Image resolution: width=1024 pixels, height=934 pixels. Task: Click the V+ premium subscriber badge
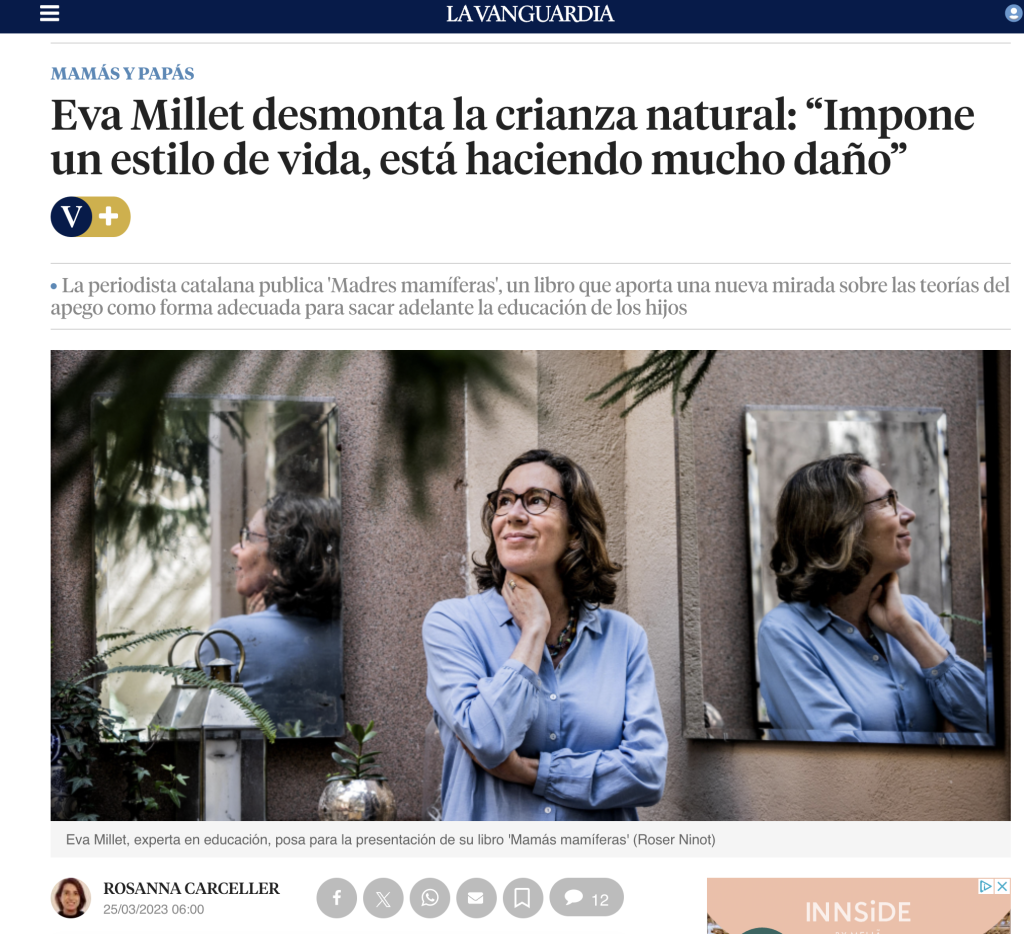[x=90, y=216]
